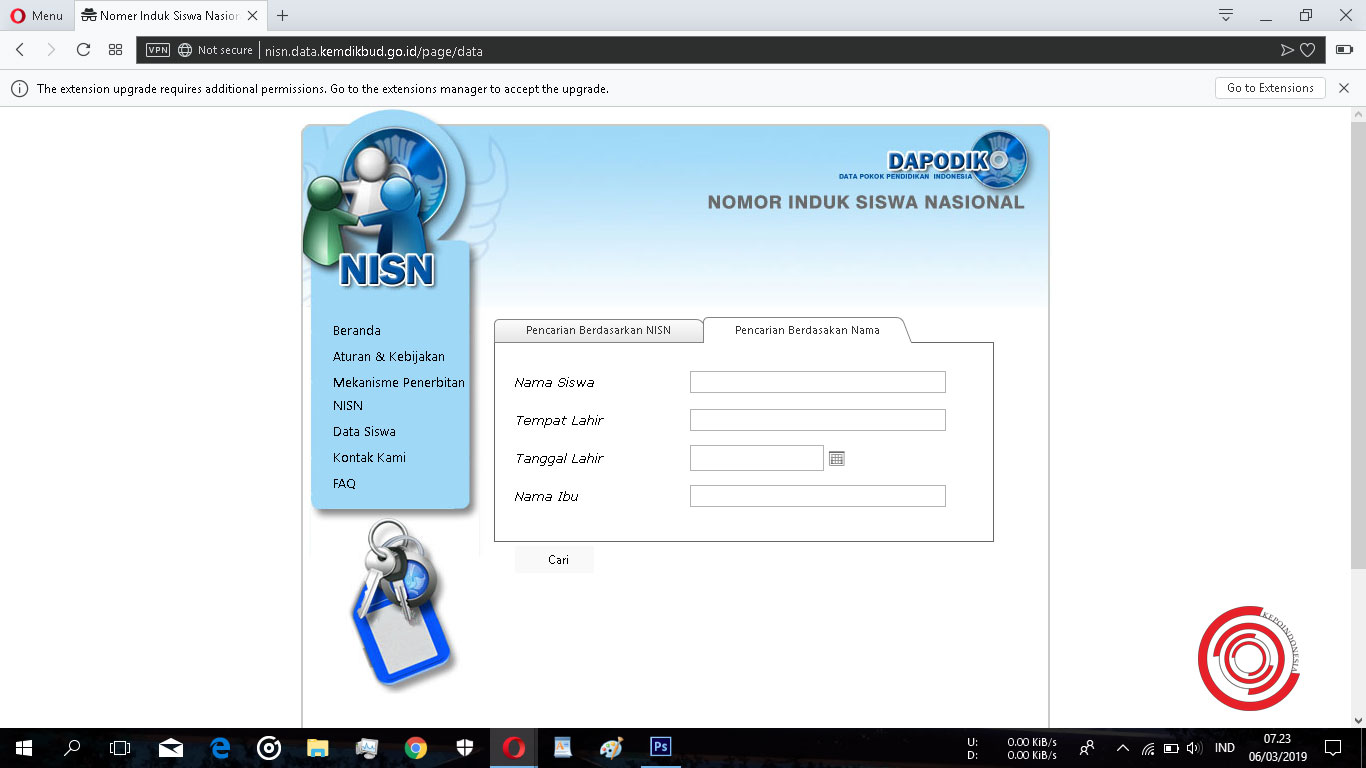Click the speaker icon in system tray
This screenshot has width=1366, height=768.
tap(1193, 747)
